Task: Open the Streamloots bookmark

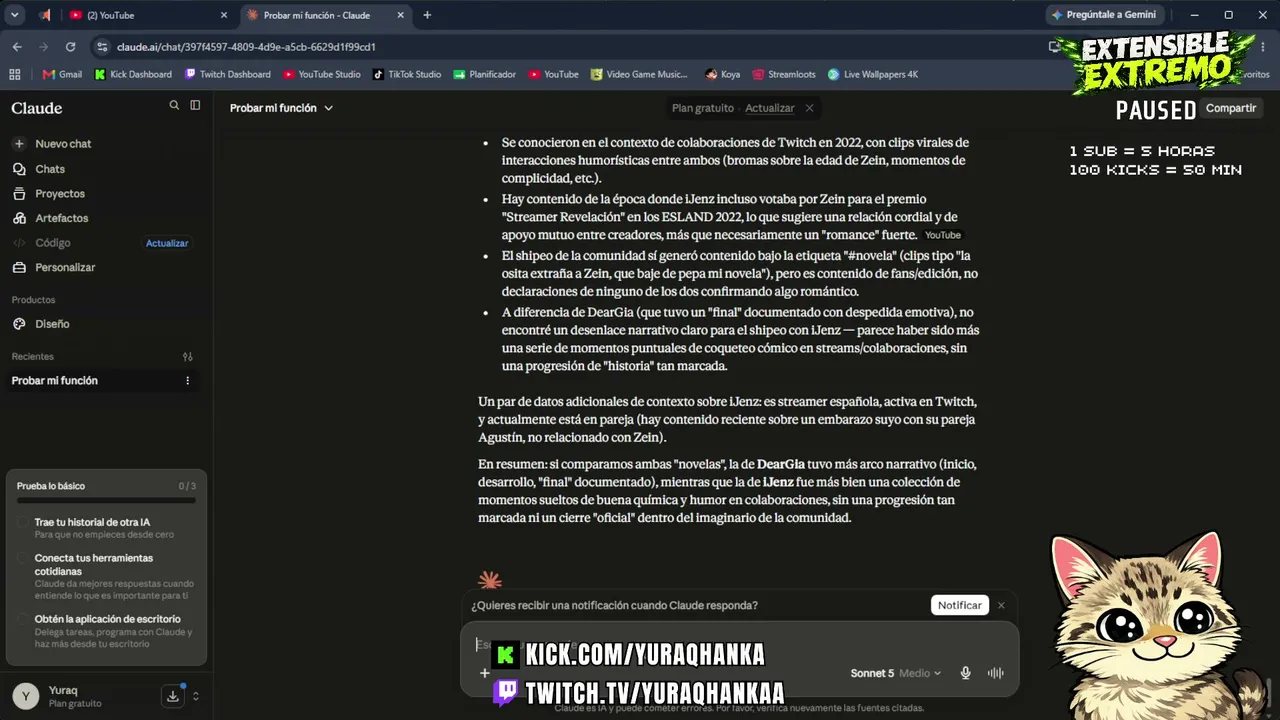Action: pyautogui.click(x=784, y=74)
